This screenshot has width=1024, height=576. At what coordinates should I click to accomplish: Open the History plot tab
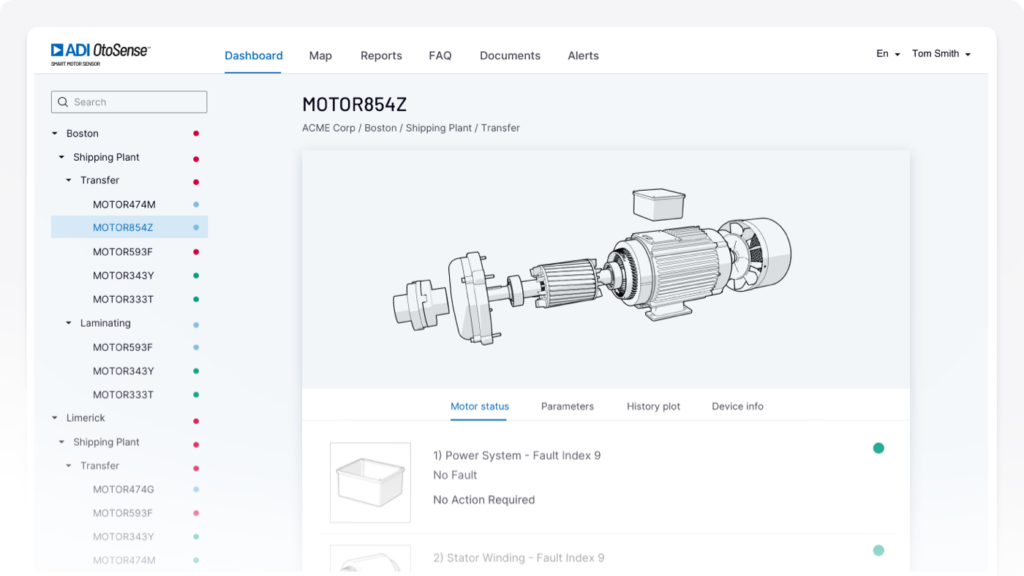(x=653, y=406)
